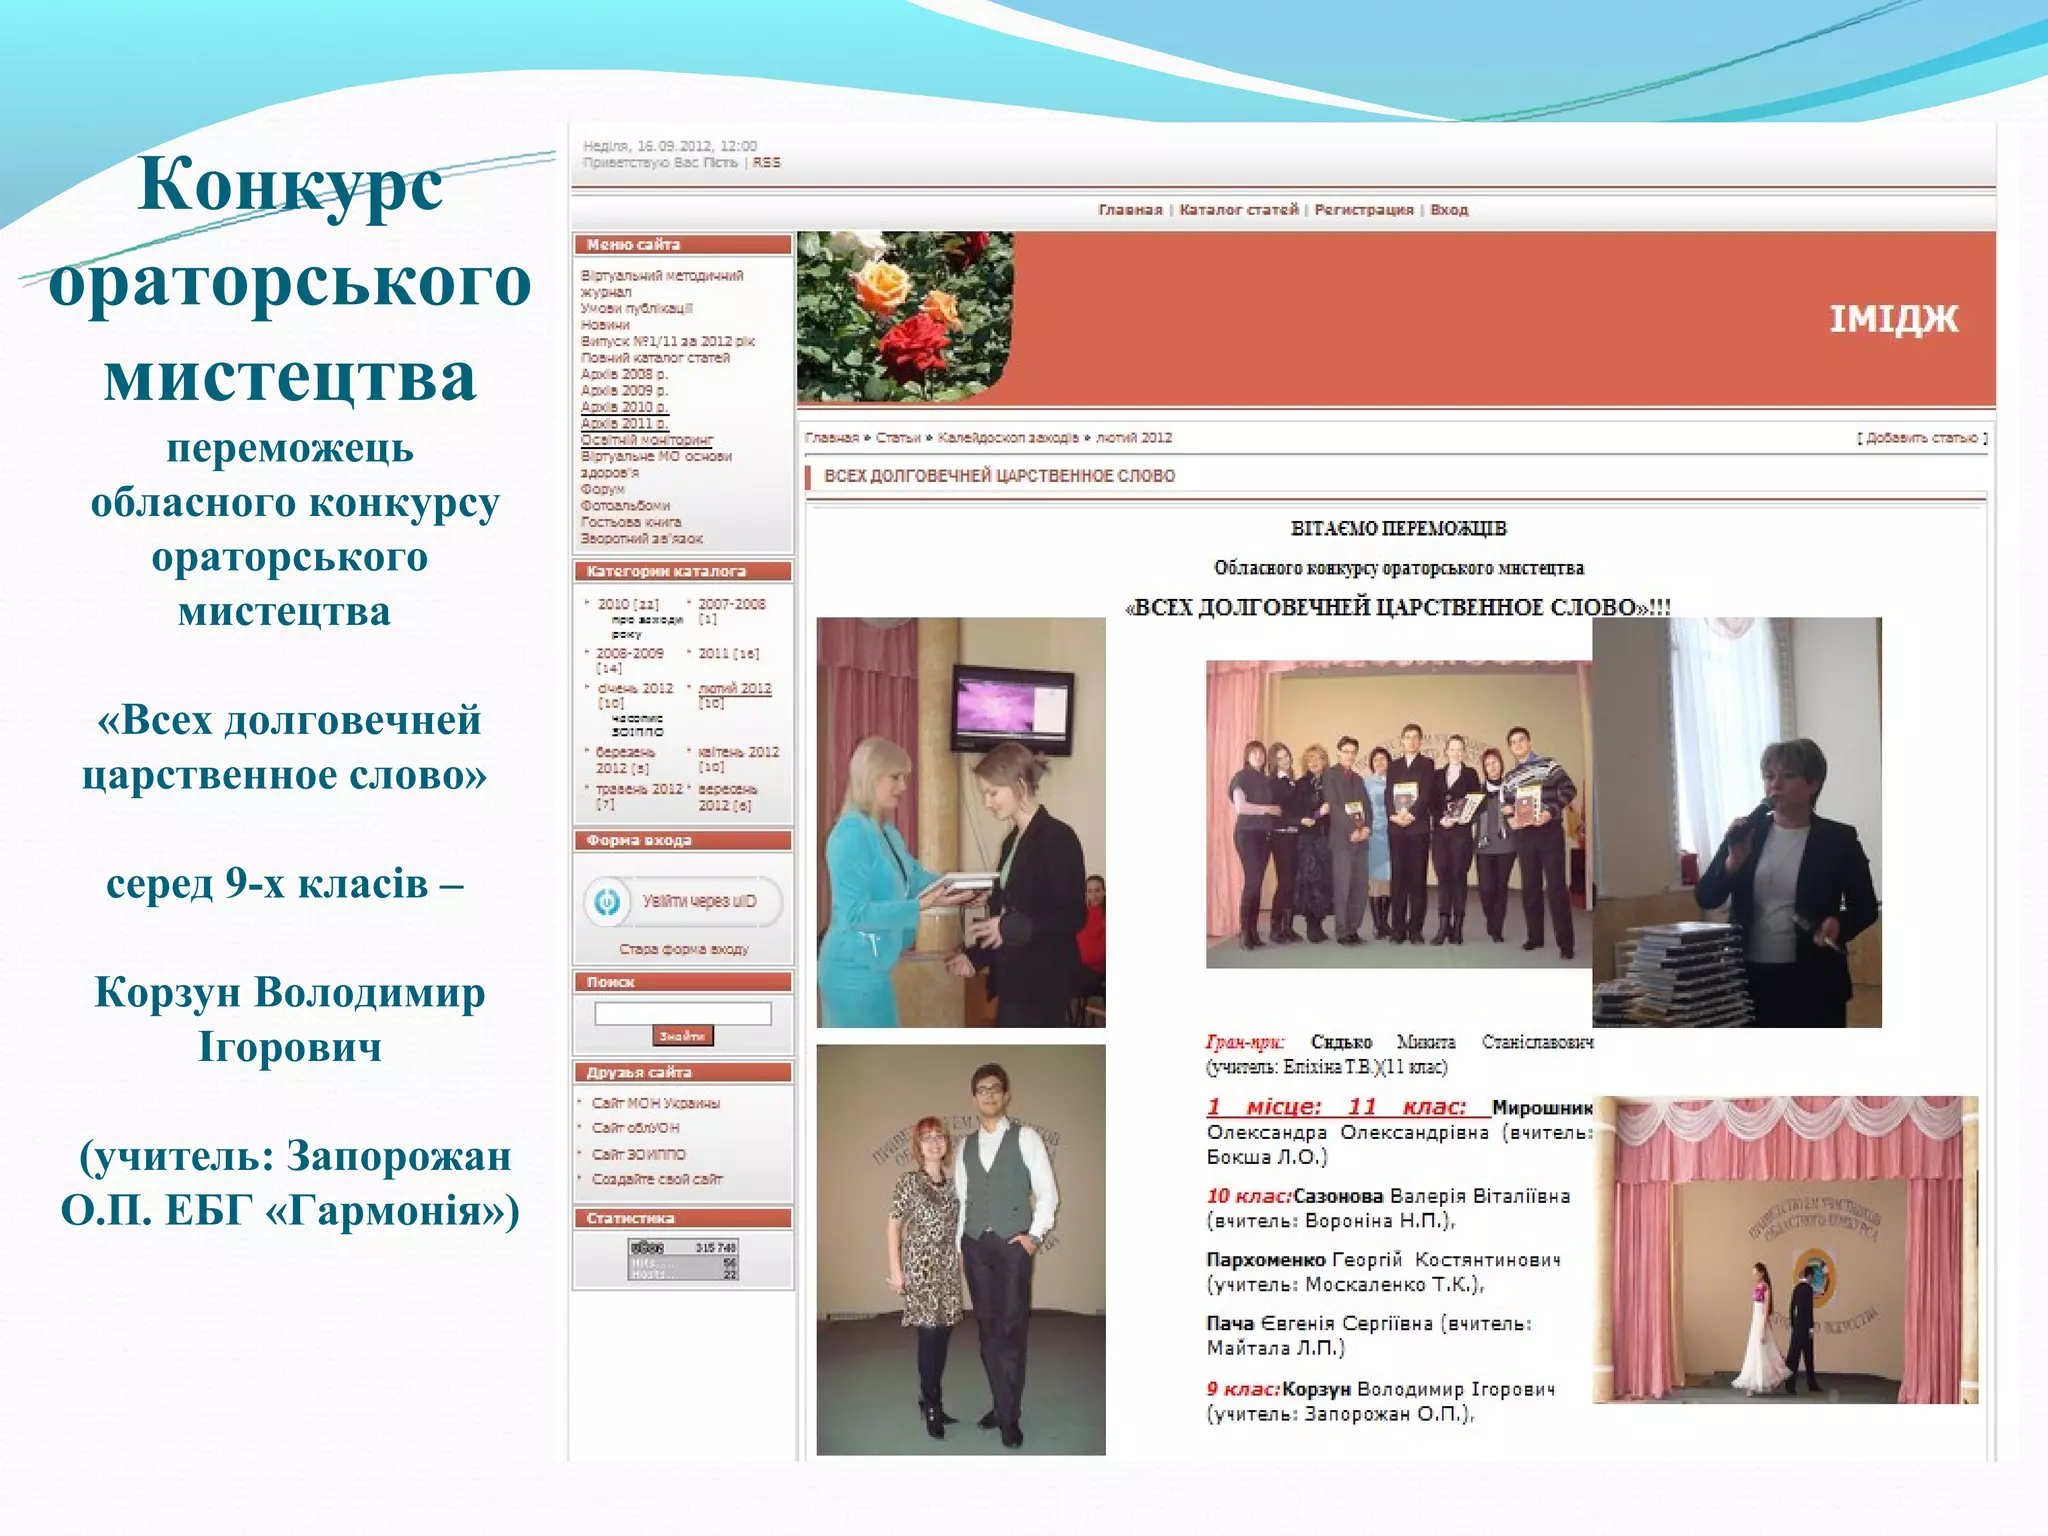The height and width of the screenshot is (1536, 2048).
Task: Open the Вход top menu item
Action: pos(1449,210)
